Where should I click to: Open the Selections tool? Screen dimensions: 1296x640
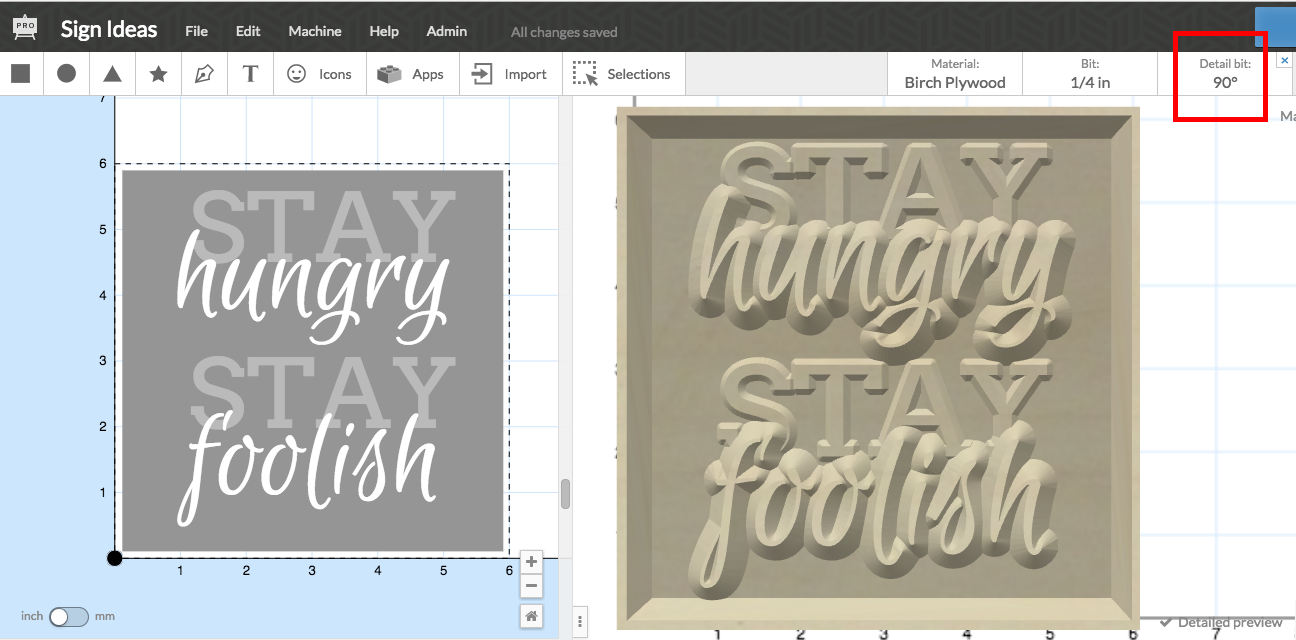coord(621,74)
